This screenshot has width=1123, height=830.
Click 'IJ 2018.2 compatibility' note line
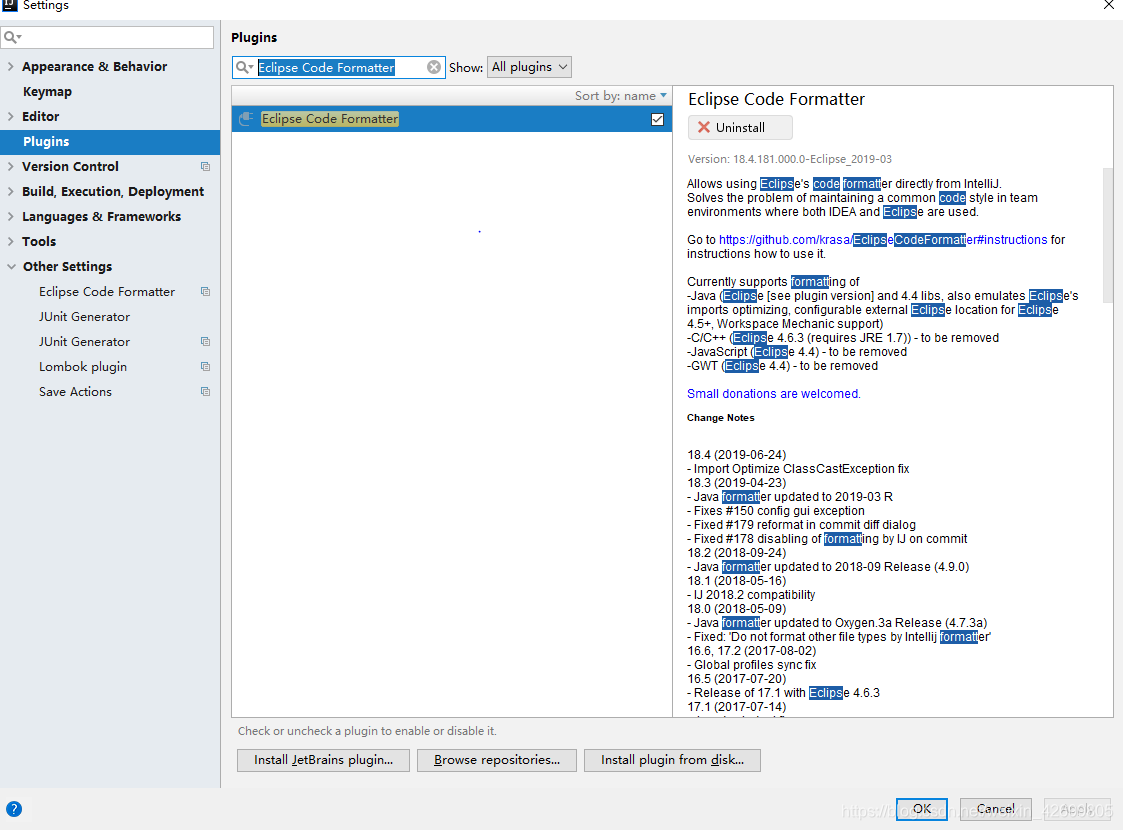(751, 595)
